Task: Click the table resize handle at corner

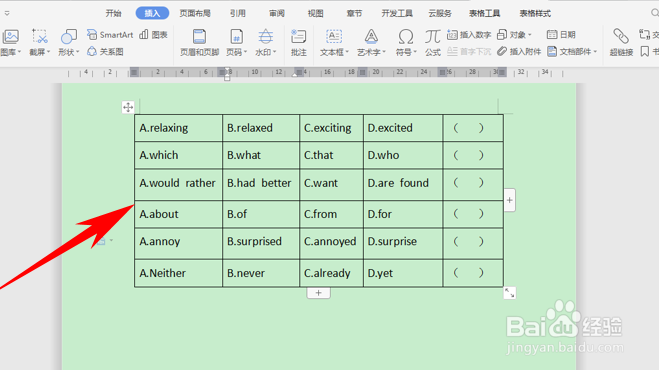Action: click(509, 293)
